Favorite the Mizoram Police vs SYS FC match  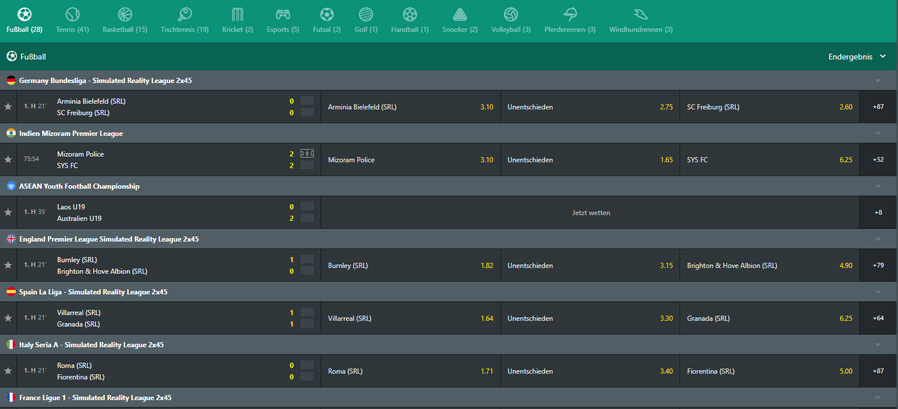[8, 160]
